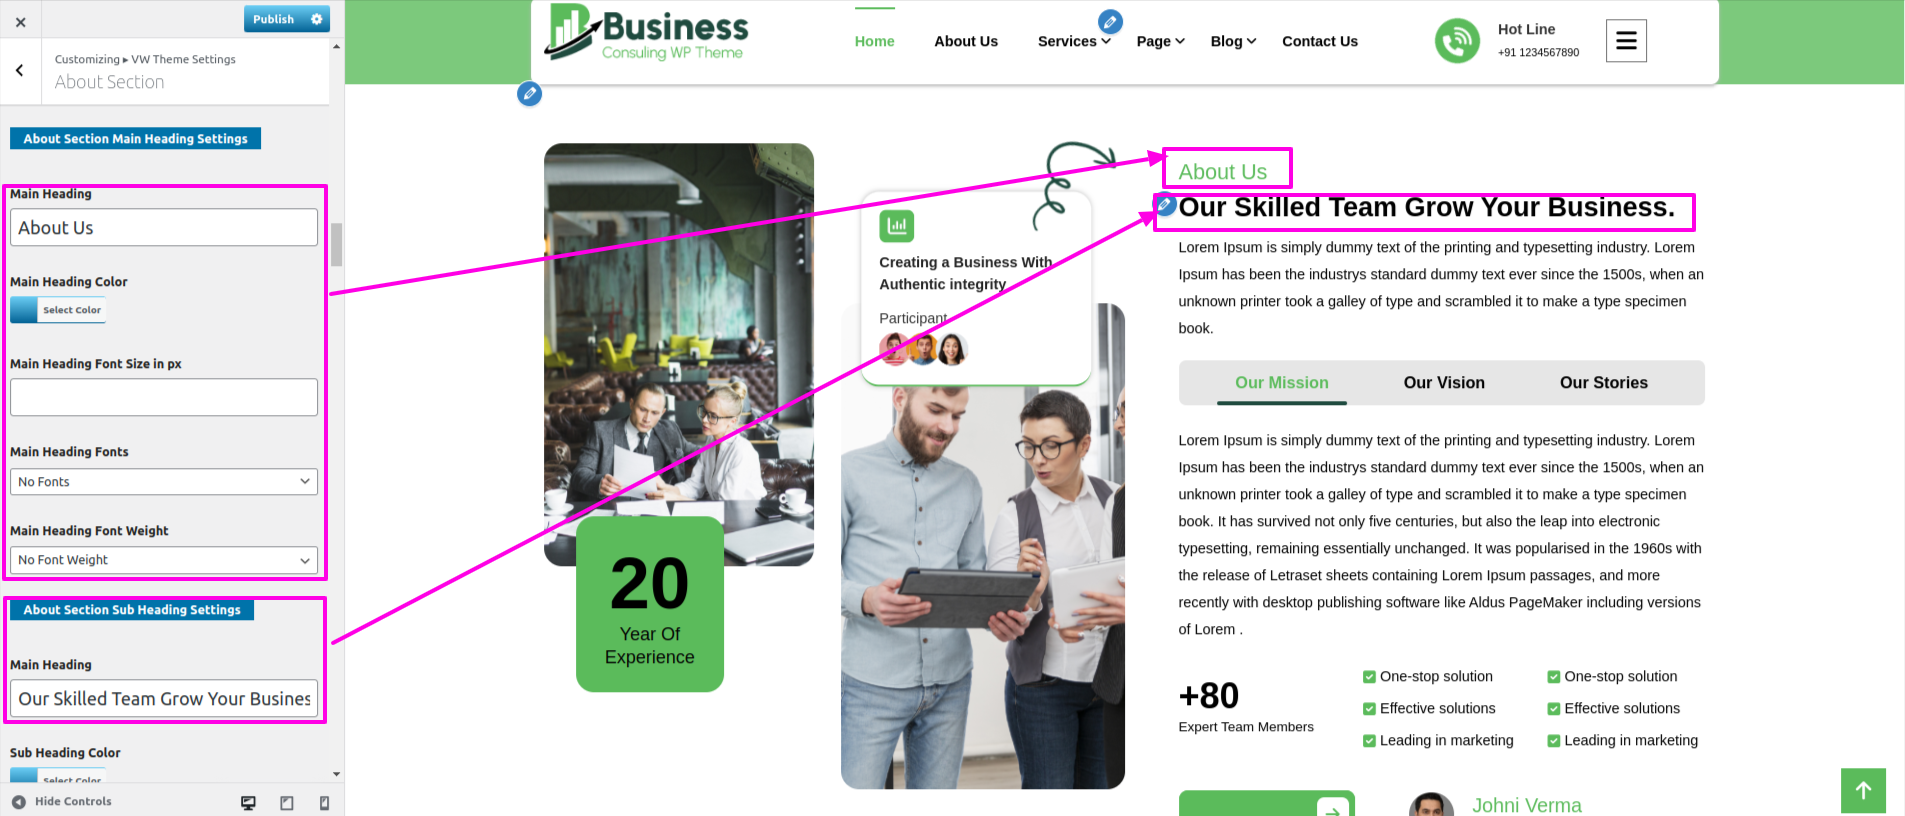Switch to desktop preview icon
The image size is (1905, 816).
[x=248, y=802]
